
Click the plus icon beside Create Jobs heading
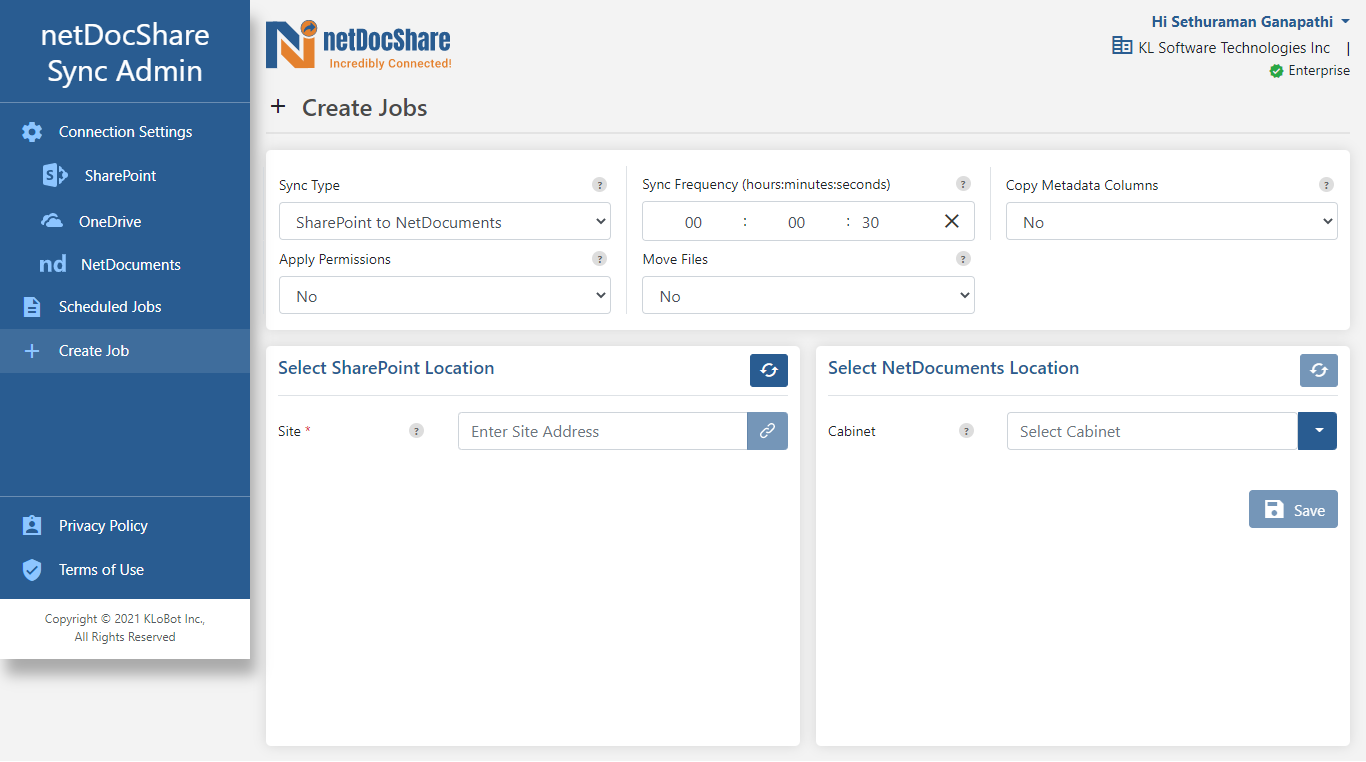[x=278, y=107]
